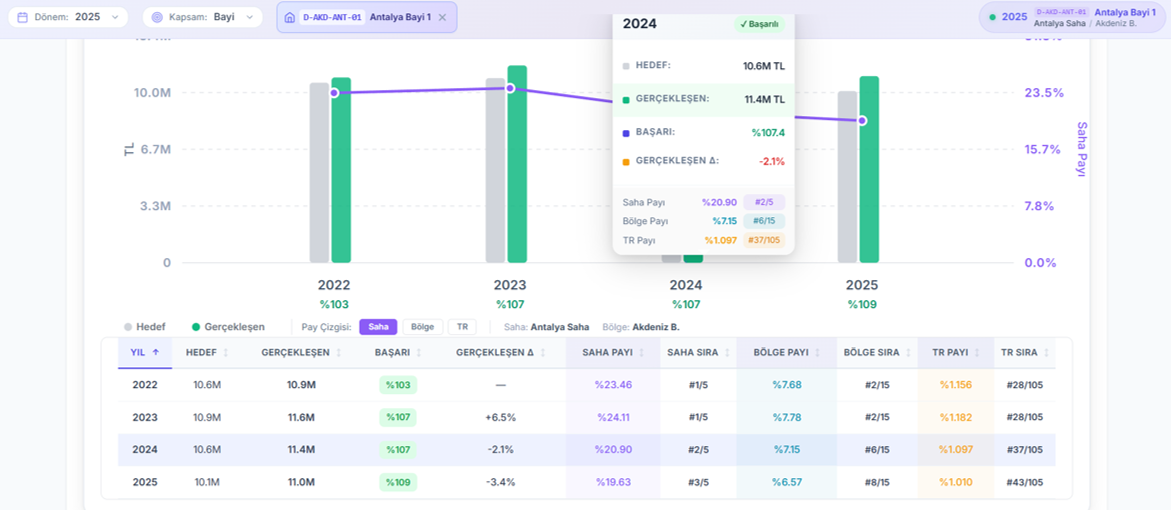Click sort icon next to HEDEF header
The width and height of the screenshot is (1171, 510).
[x=226, y=353]
